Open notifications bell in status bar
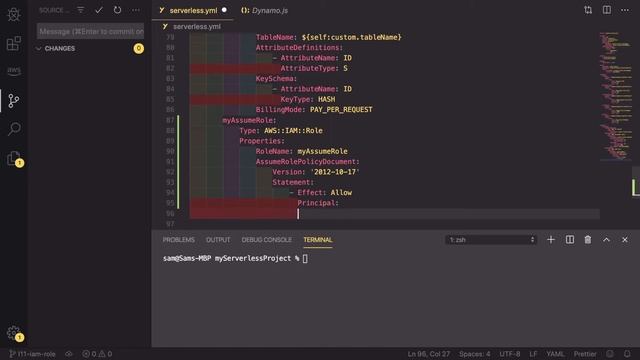 [627, 354]
